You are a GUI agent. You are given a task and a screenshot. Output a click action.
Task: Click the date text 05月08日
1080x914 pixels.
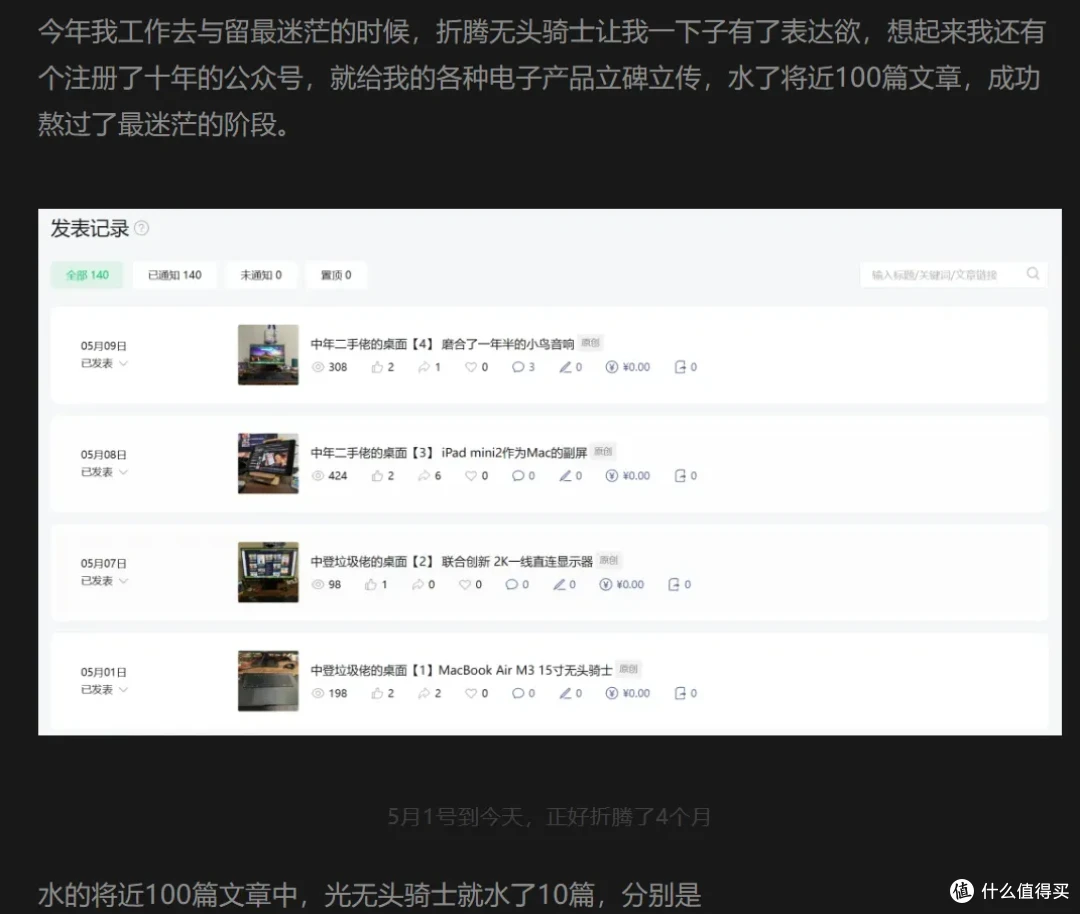pyautogui.click(x=103, y=455)
